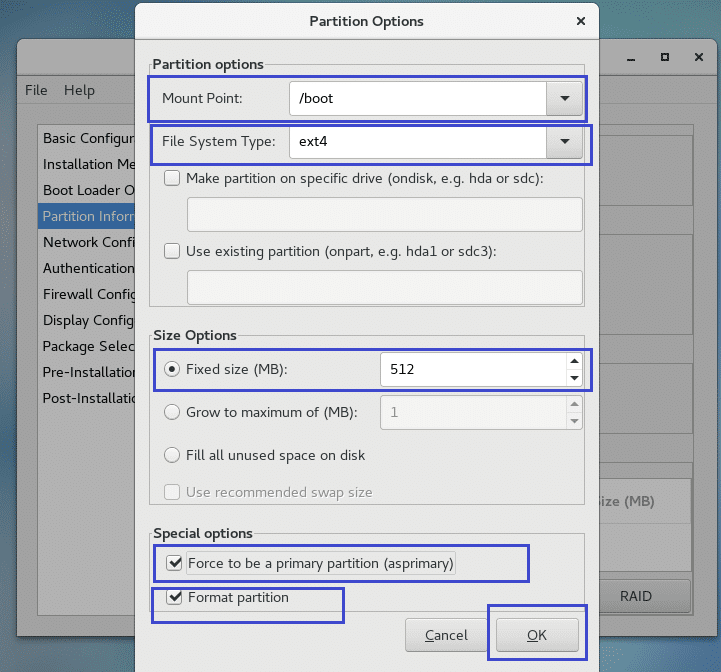Expand the File System Type dropdown
This screenshot has height=672, width=721.
[564, 142]
